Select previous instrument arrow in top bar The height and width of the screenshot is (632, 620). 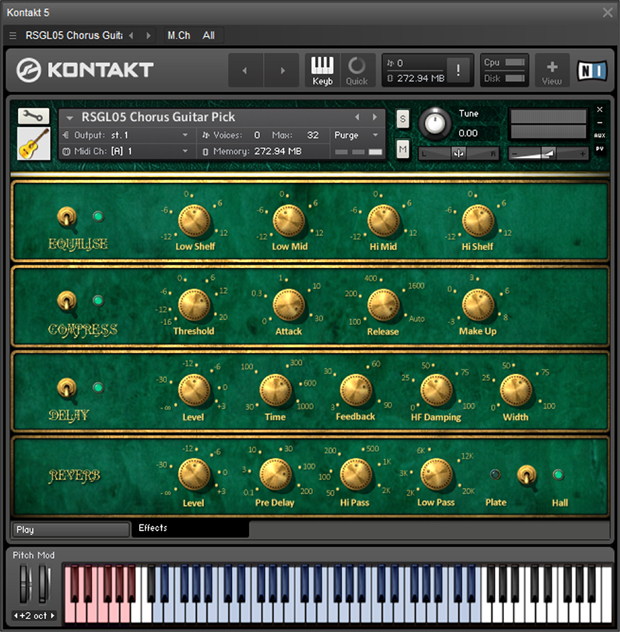[131, 35]
